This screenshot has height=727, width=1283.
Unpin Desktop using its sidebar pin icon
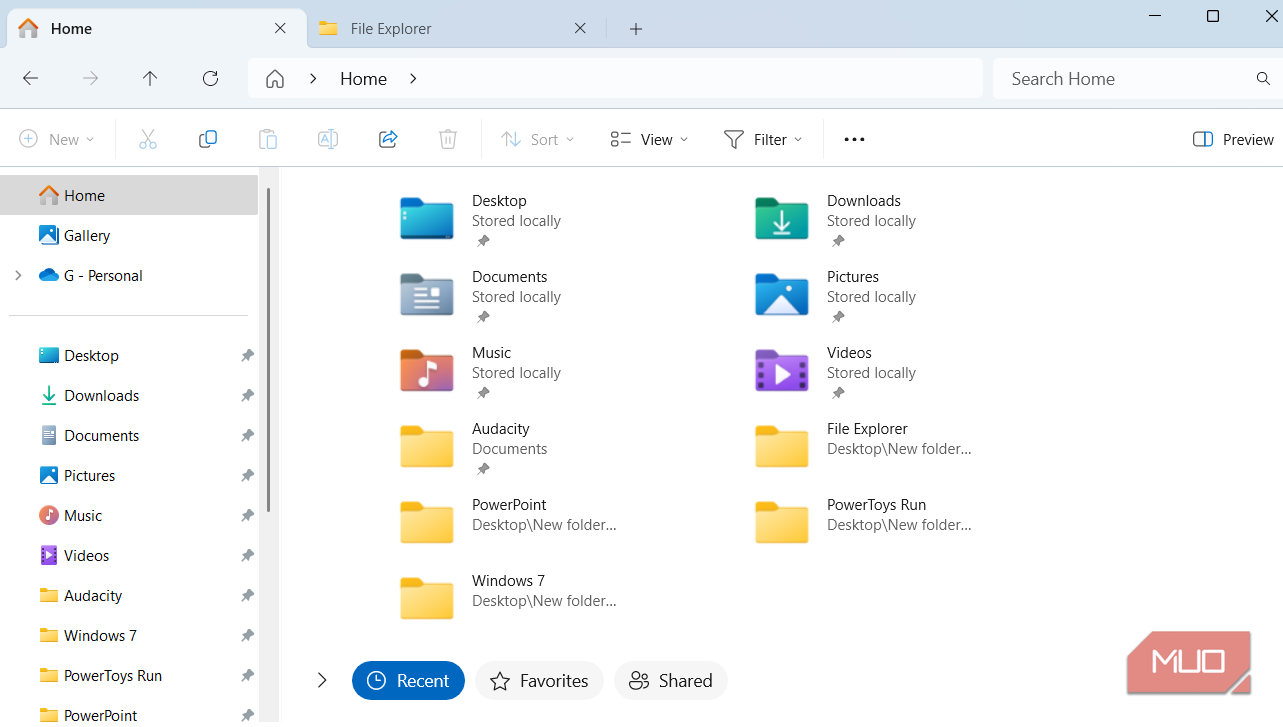pos(247,356)
